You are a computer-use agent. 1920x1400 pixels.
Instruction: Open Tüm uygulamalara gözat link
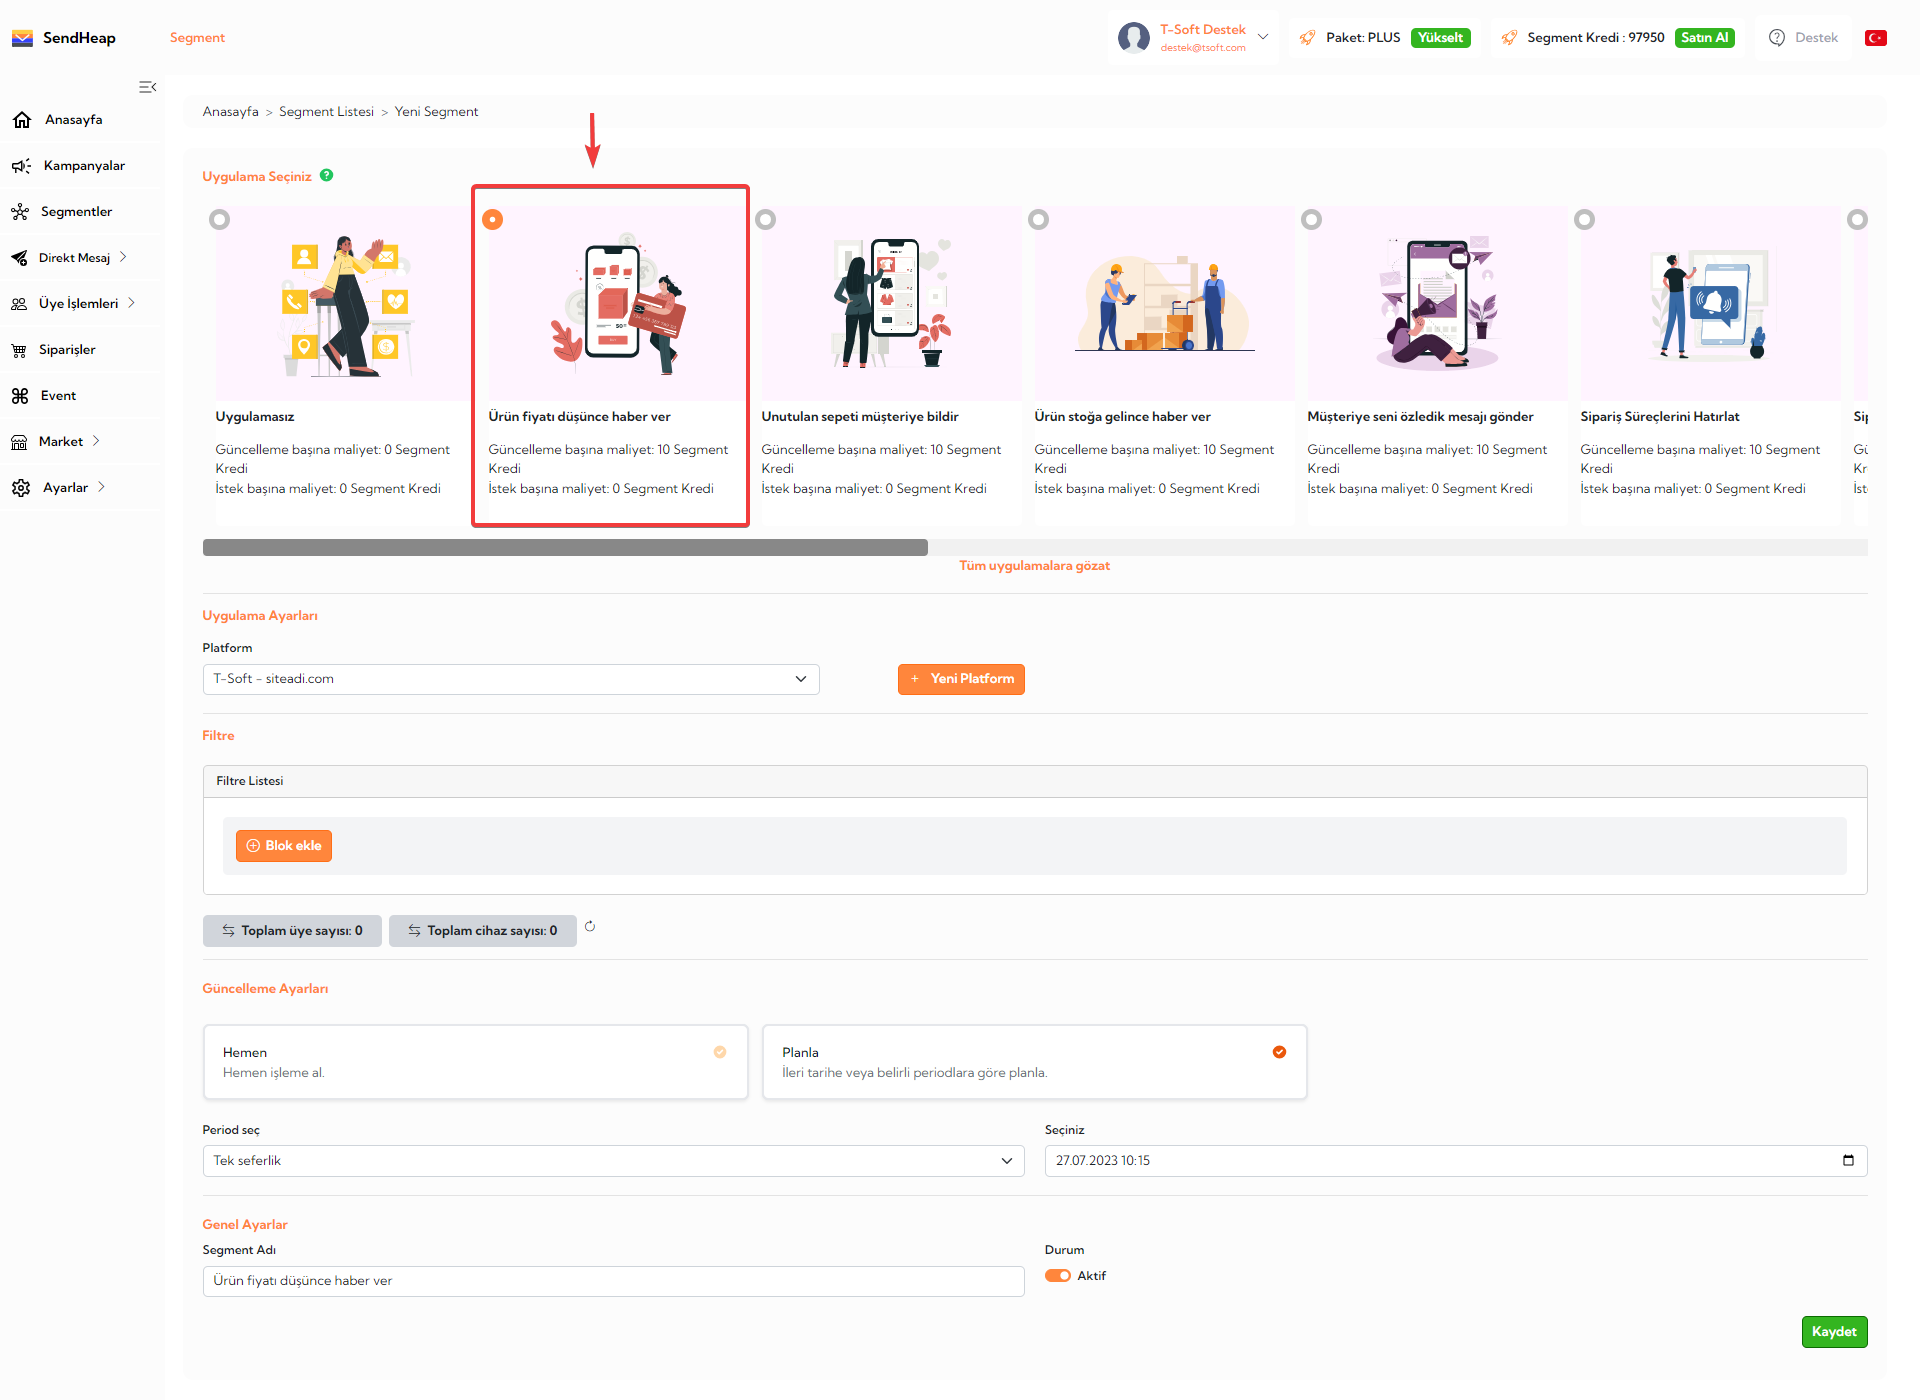click(1034, 566)
